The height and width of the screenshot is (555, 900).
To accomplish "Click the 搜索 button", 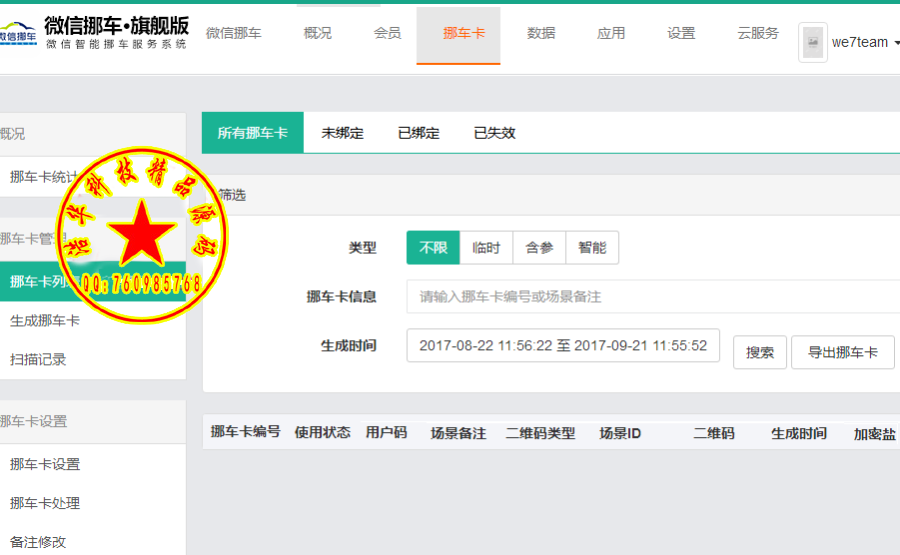I will tap(760, 352).
